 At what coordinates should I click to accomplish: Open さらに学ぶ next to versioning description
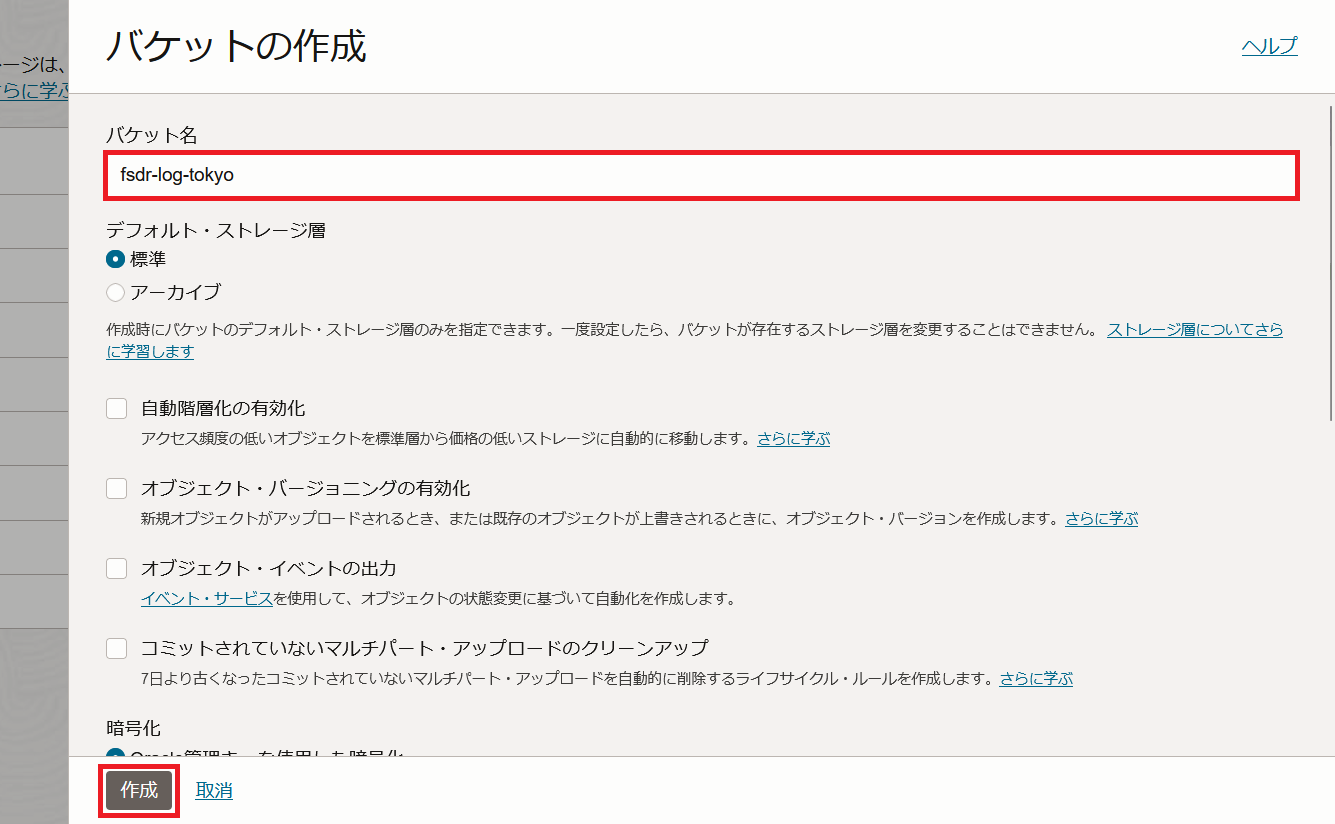tap(1100, 517)
